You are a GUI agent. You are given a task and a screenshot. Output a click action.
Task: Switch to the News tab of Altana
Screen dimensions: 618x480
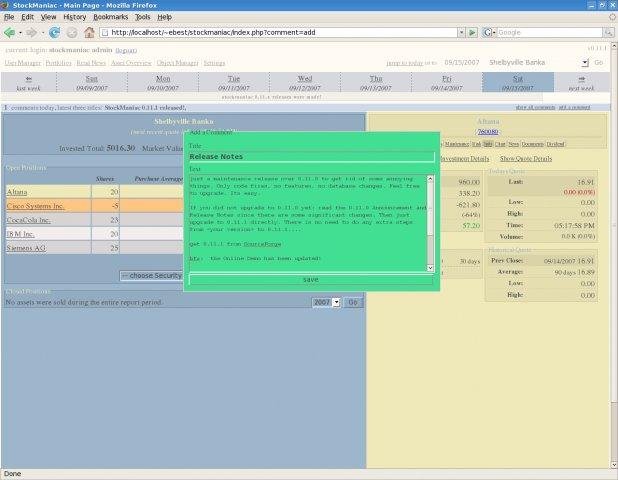[x=513, y=144]
